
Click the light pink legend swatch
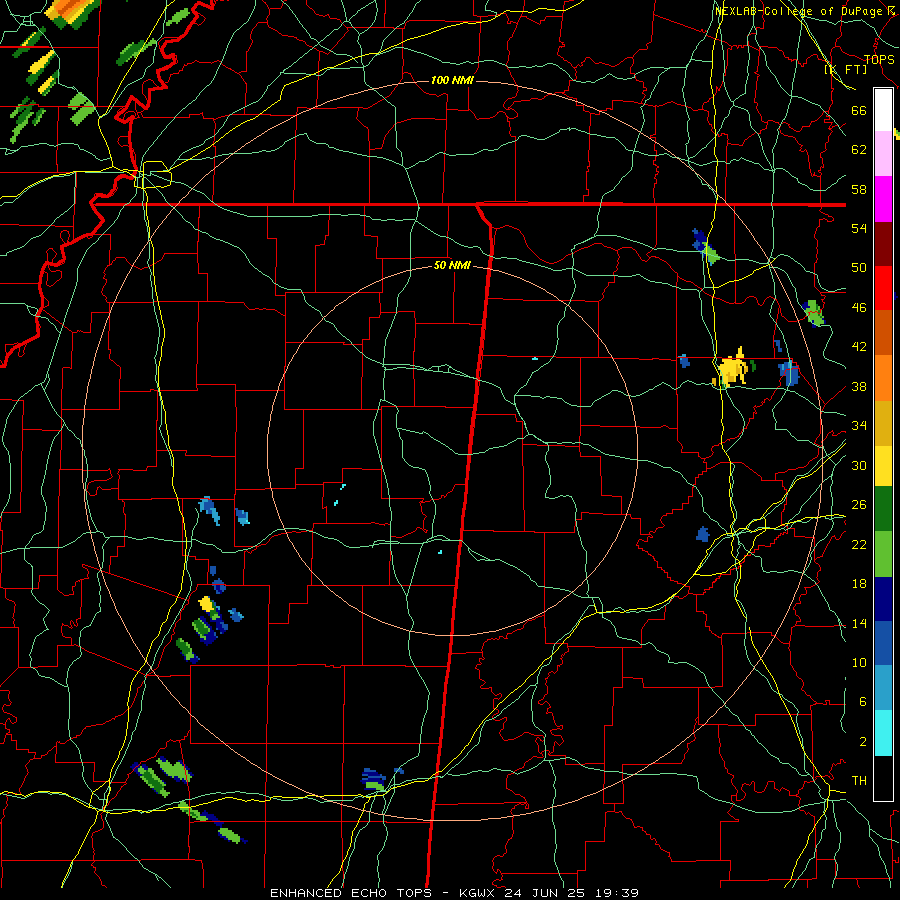coord(883,154)
